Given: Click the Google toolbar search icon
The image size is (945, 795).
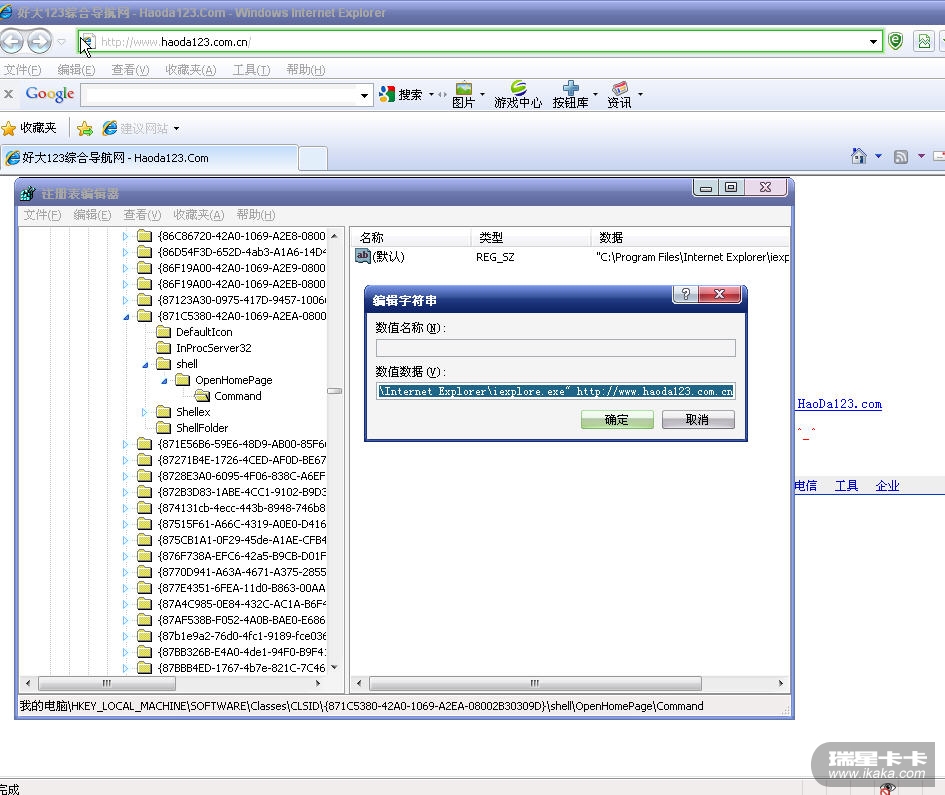Looking at the screenshot, I should [x=386, y=94].
